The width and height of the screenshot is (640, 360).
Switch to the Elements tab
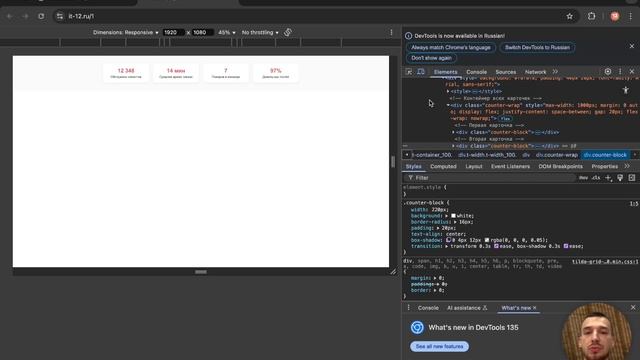click(445, 72)
